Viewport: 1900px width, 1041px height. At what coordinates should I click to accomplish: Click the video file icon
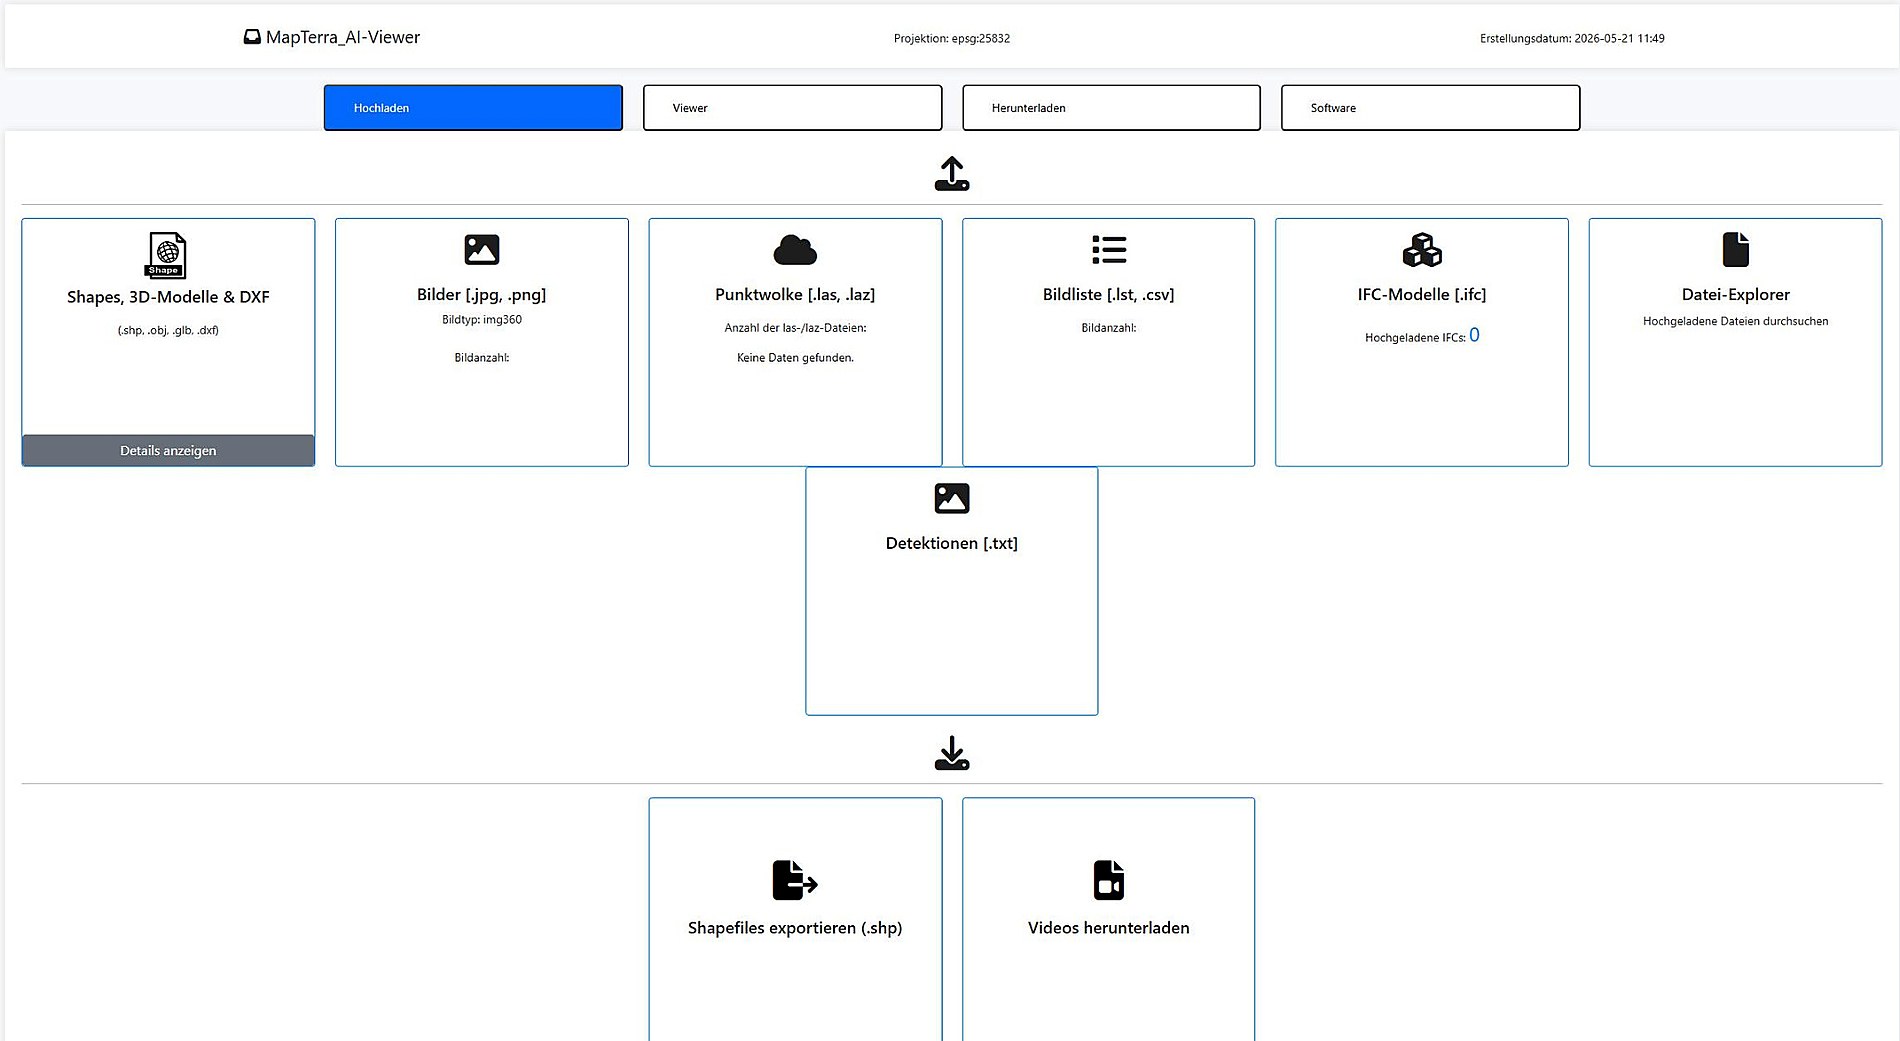1109,880
